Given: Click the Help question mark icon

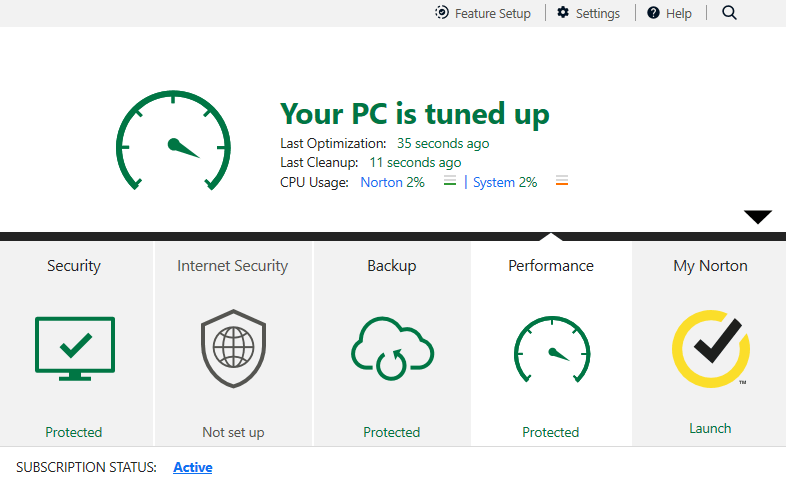Looking at the screenshot, I should tap(653, 13).
